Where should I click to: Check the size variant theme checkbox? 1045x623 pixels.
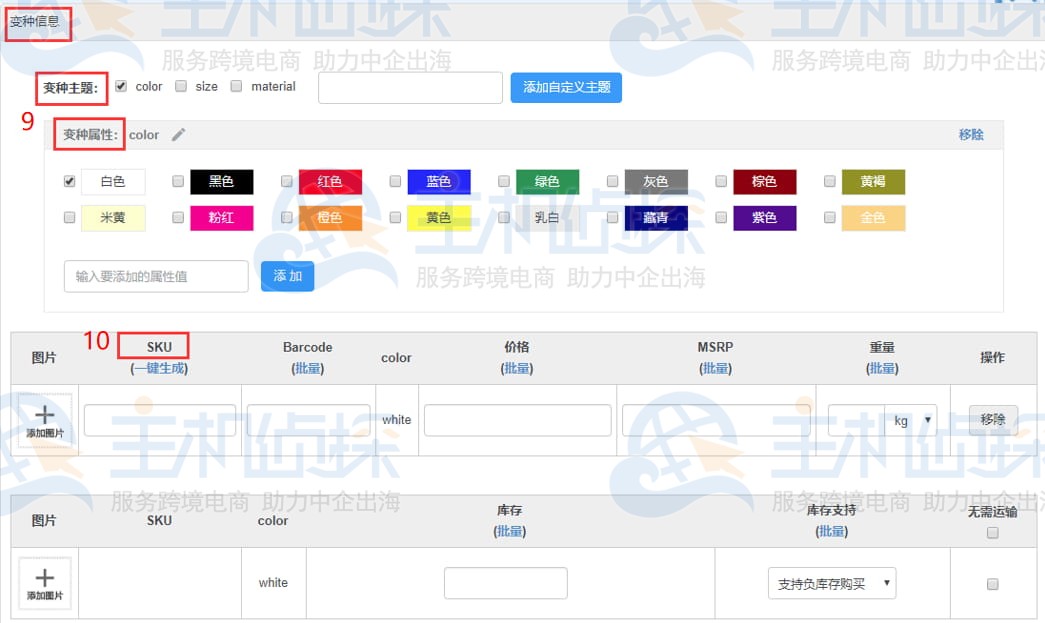180,85
